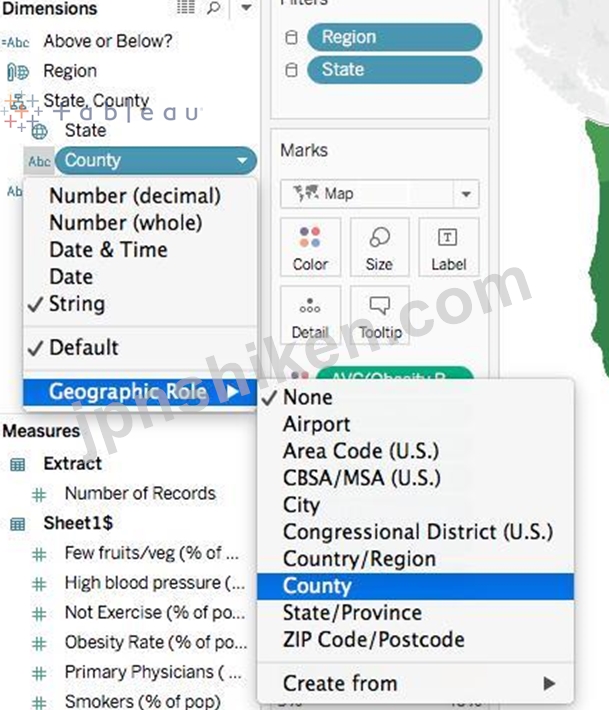Image resolution: width=609 pixels, height=710 pixels.
Task: Click the Detail marks card button
Action: click(310, 315)
